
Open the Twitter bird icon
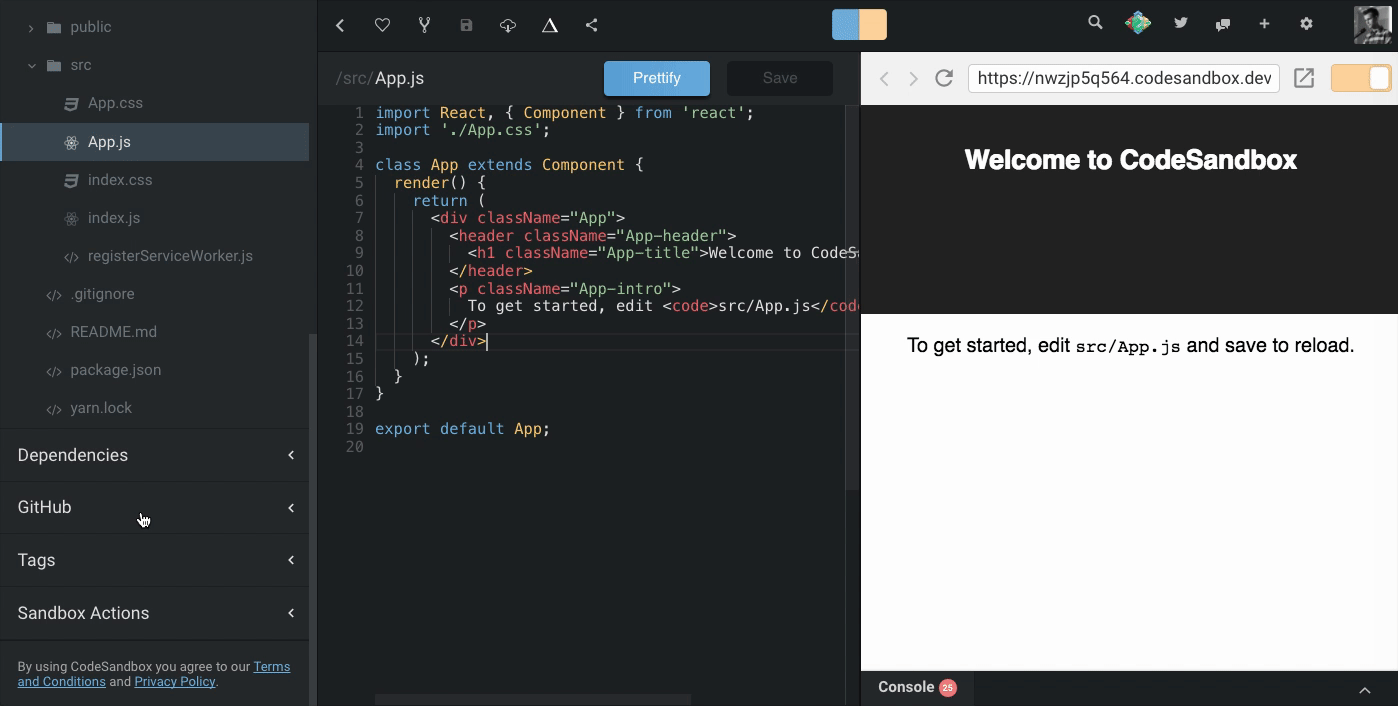1181,23
